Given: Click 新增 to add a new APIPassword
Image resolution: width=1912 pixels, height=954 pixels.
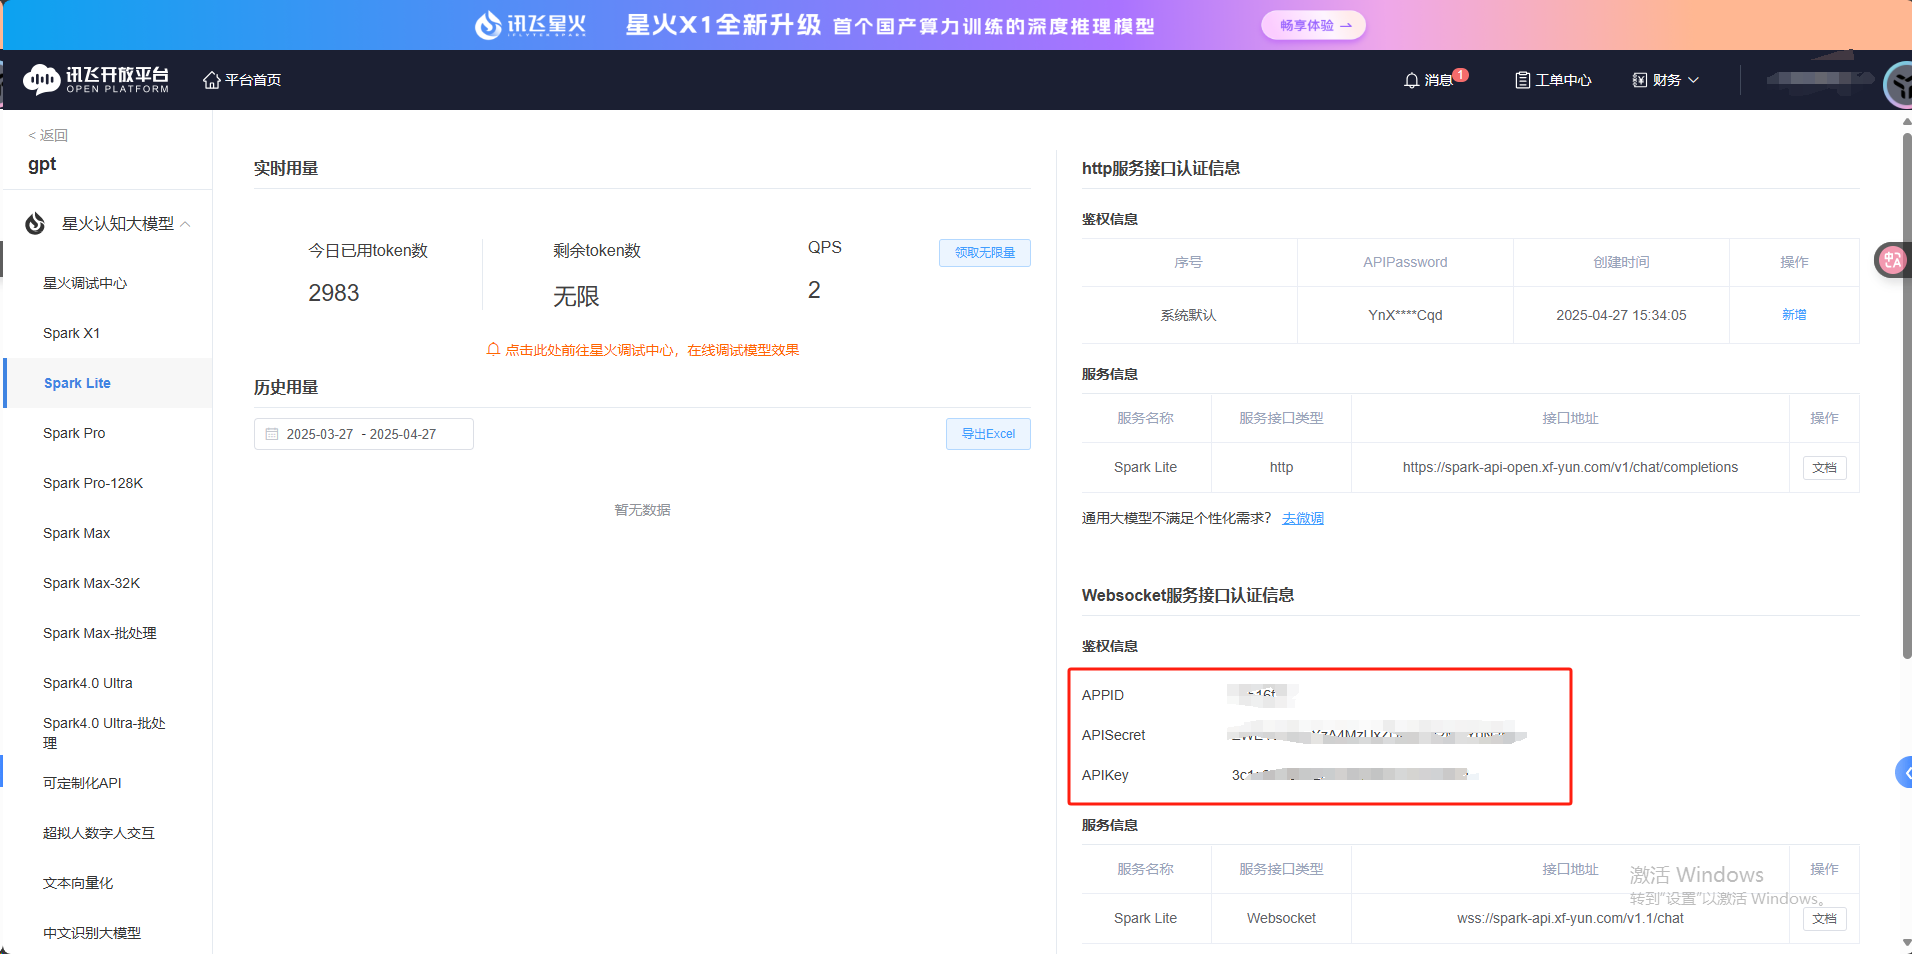Looking at the screenshot, I should 1794,314.
